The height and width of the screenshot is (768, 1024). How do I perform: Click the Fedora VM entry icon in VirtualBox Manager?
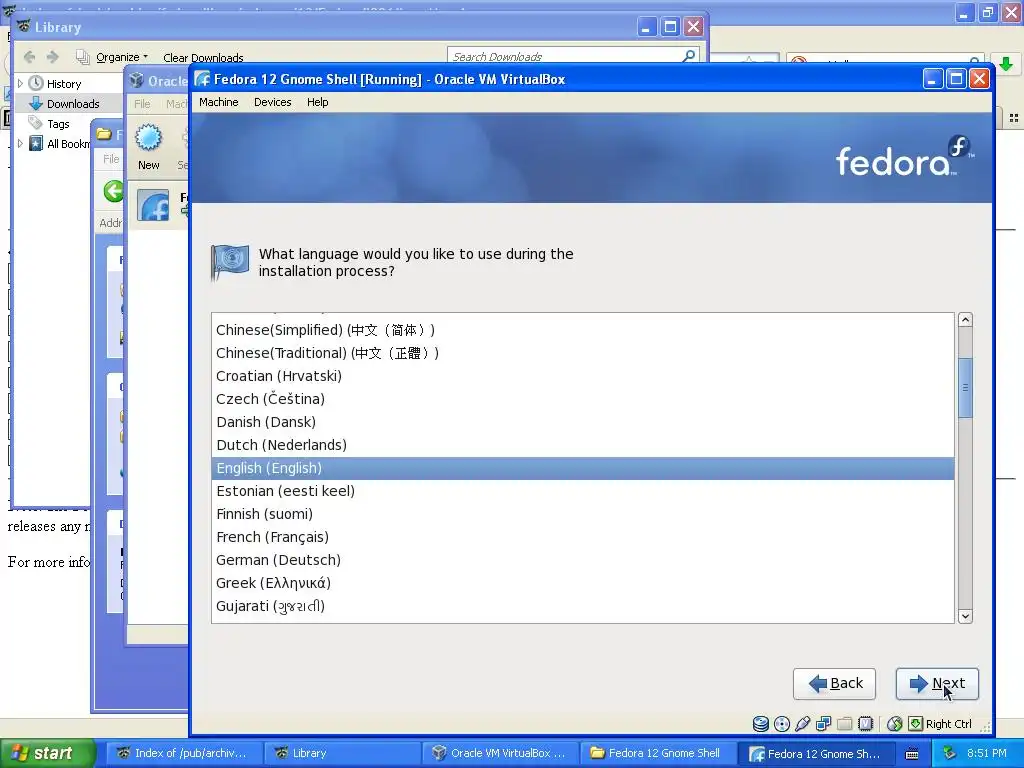click(x=153, y=206)
